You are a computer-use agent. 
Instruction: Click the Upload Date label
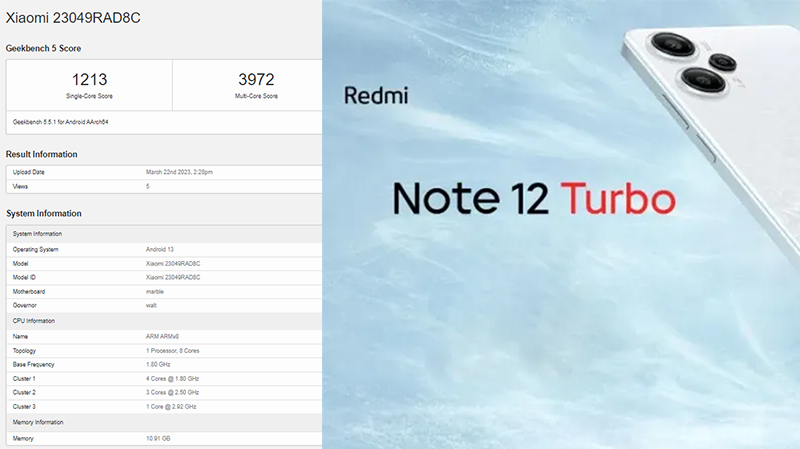click(29, 172)
